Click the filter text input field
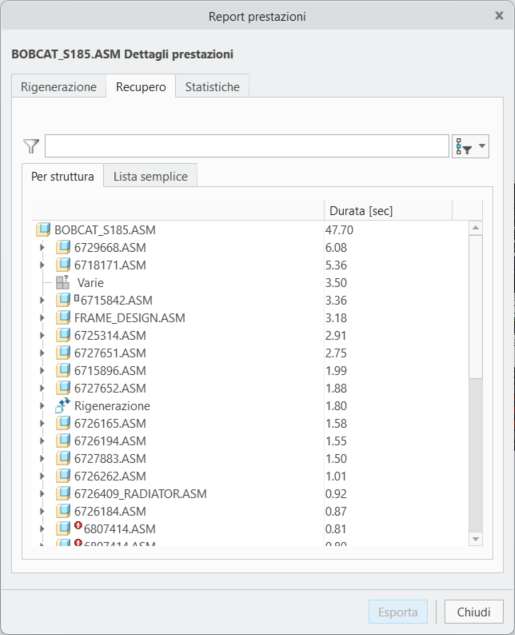Screen dimensions: 515x635 247,146
